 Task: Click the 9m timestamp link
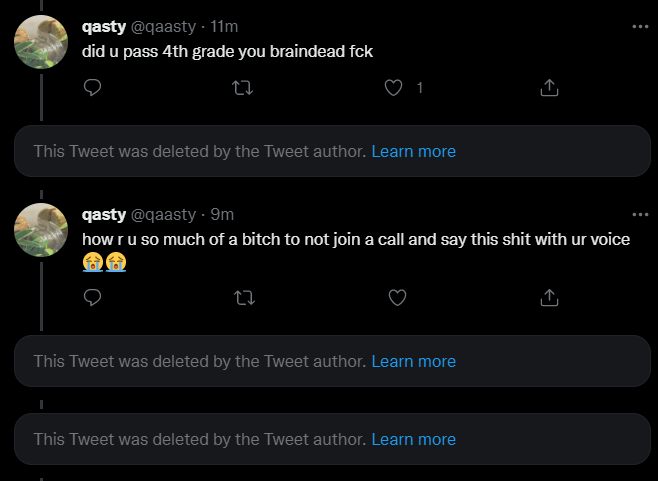pos(221,214)
